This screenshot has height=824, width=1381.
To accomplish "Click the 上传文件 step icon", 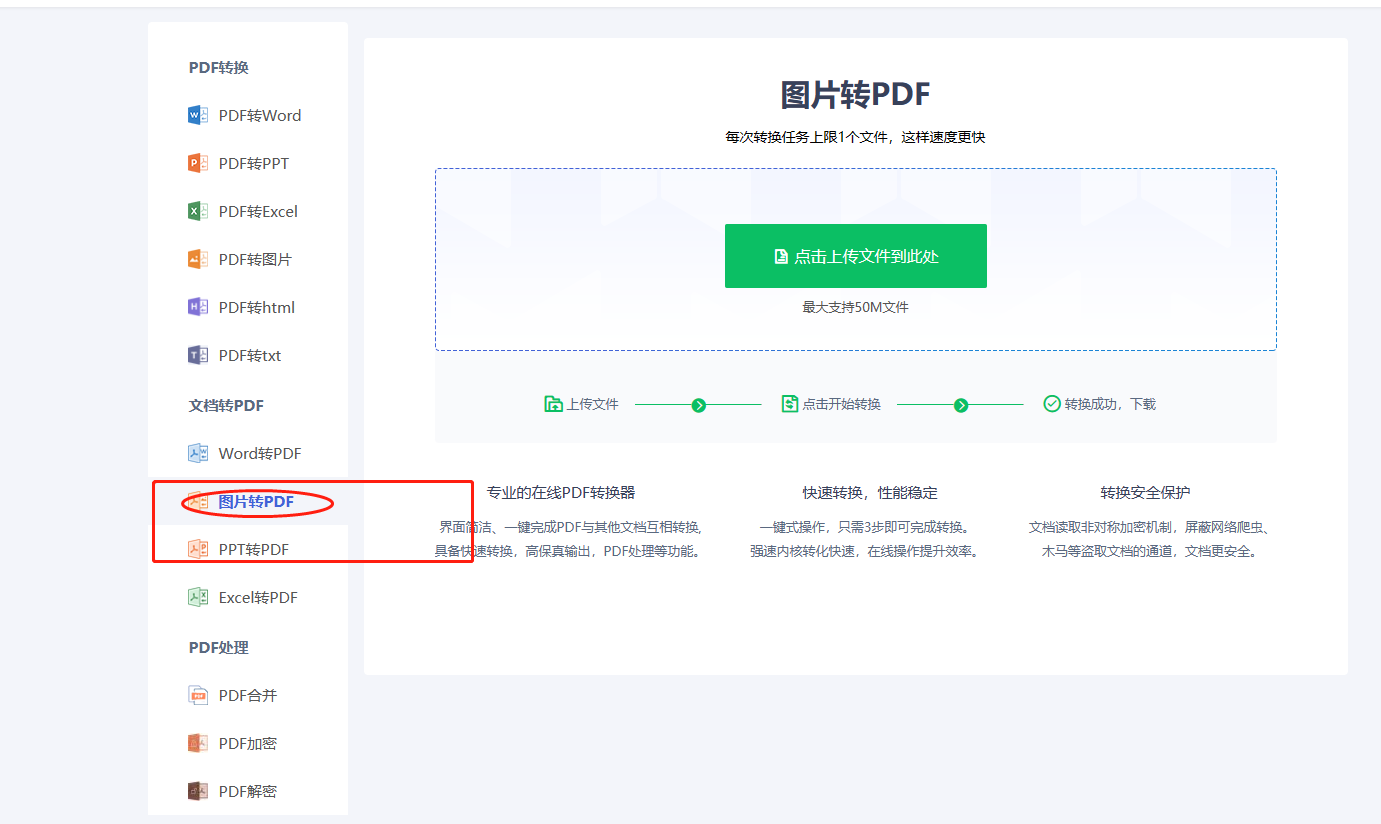I will (x=553, y=404).
